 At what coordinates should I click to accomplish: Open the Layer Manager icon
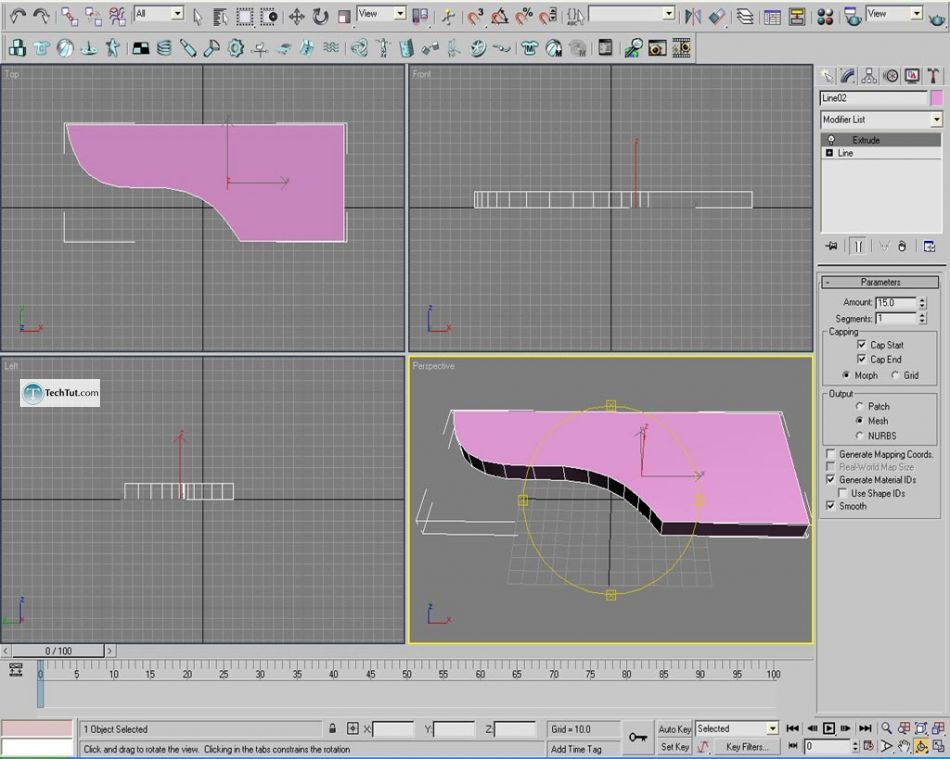(x=745, y=16)
